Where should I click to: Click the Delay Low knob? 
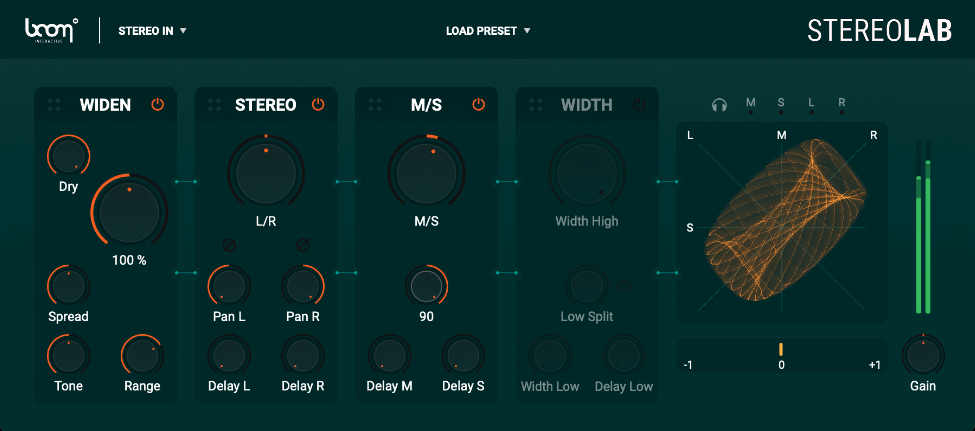(x=624, y=356)
